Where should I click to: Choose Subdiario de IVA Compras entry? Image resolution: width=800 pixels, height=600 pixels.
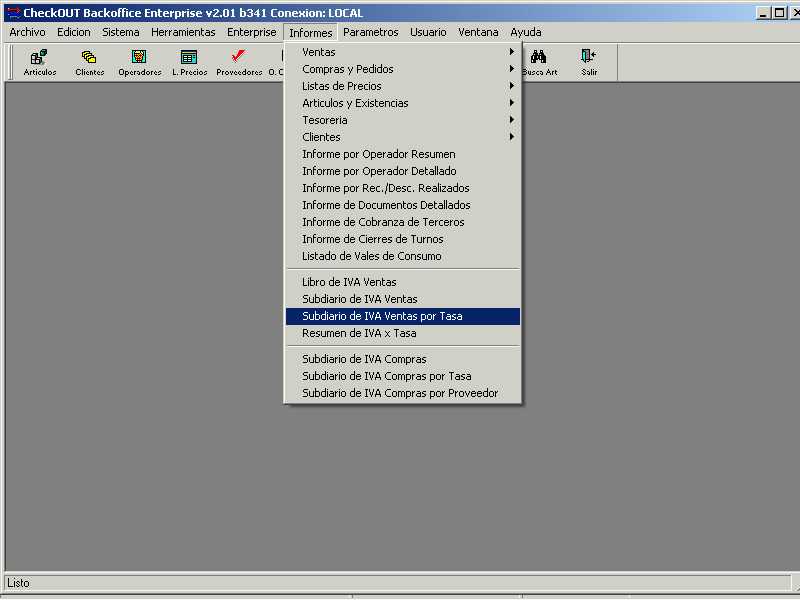point(403,359)
